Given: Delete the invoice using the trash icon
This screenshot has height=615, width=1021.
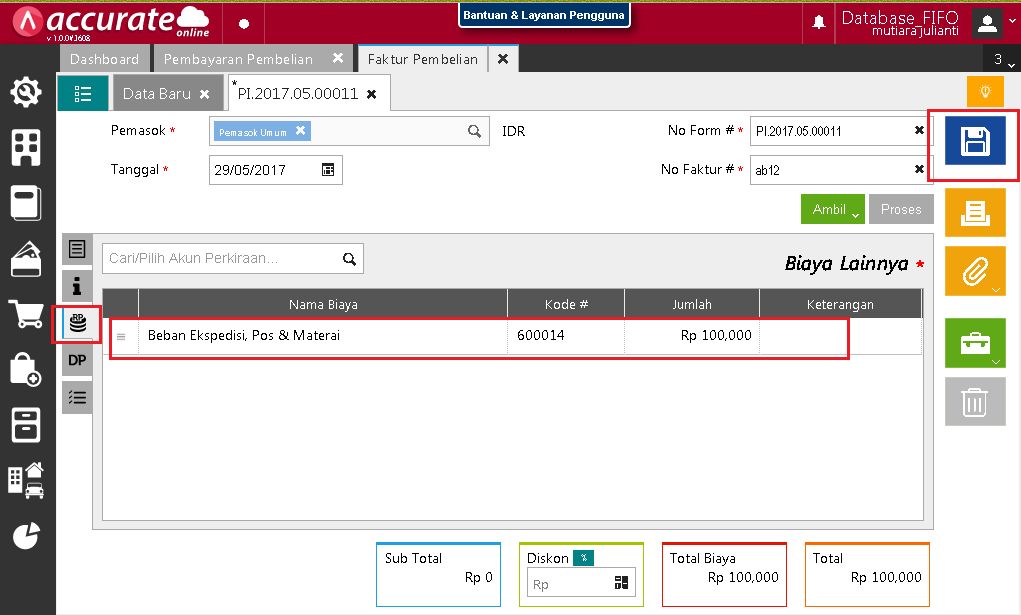Looking at the screenshot, I should point(973,401).
